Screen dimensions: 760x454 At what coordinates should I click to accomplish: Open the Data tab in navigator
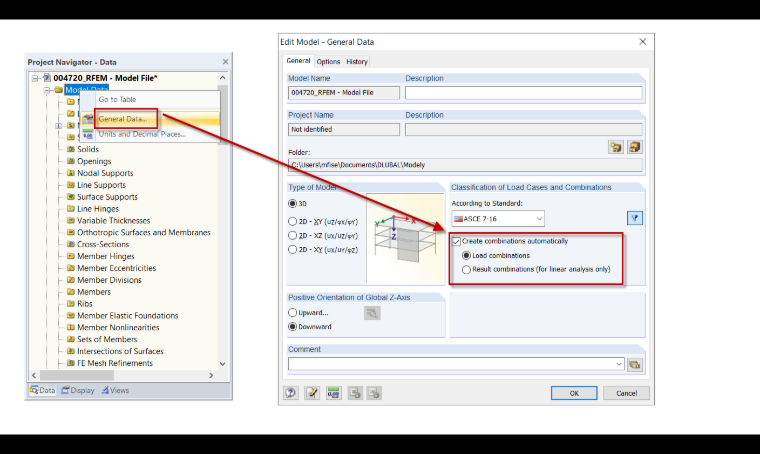[42, 390]
